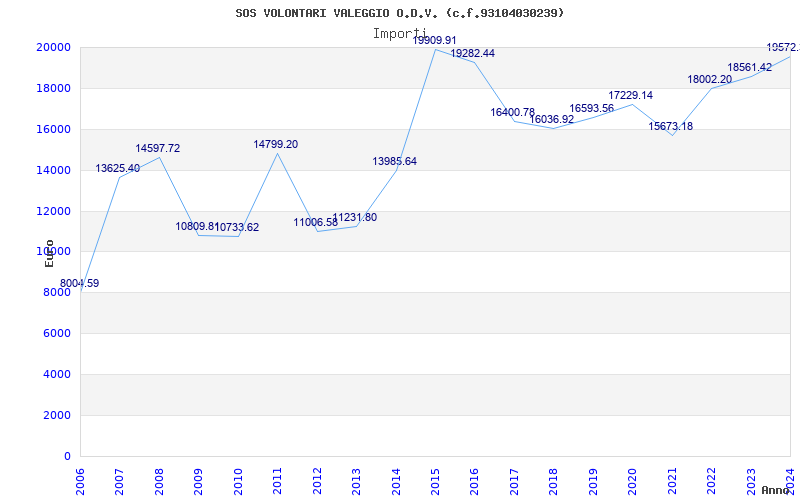Click x-axis year 2006

click(80, 482)
